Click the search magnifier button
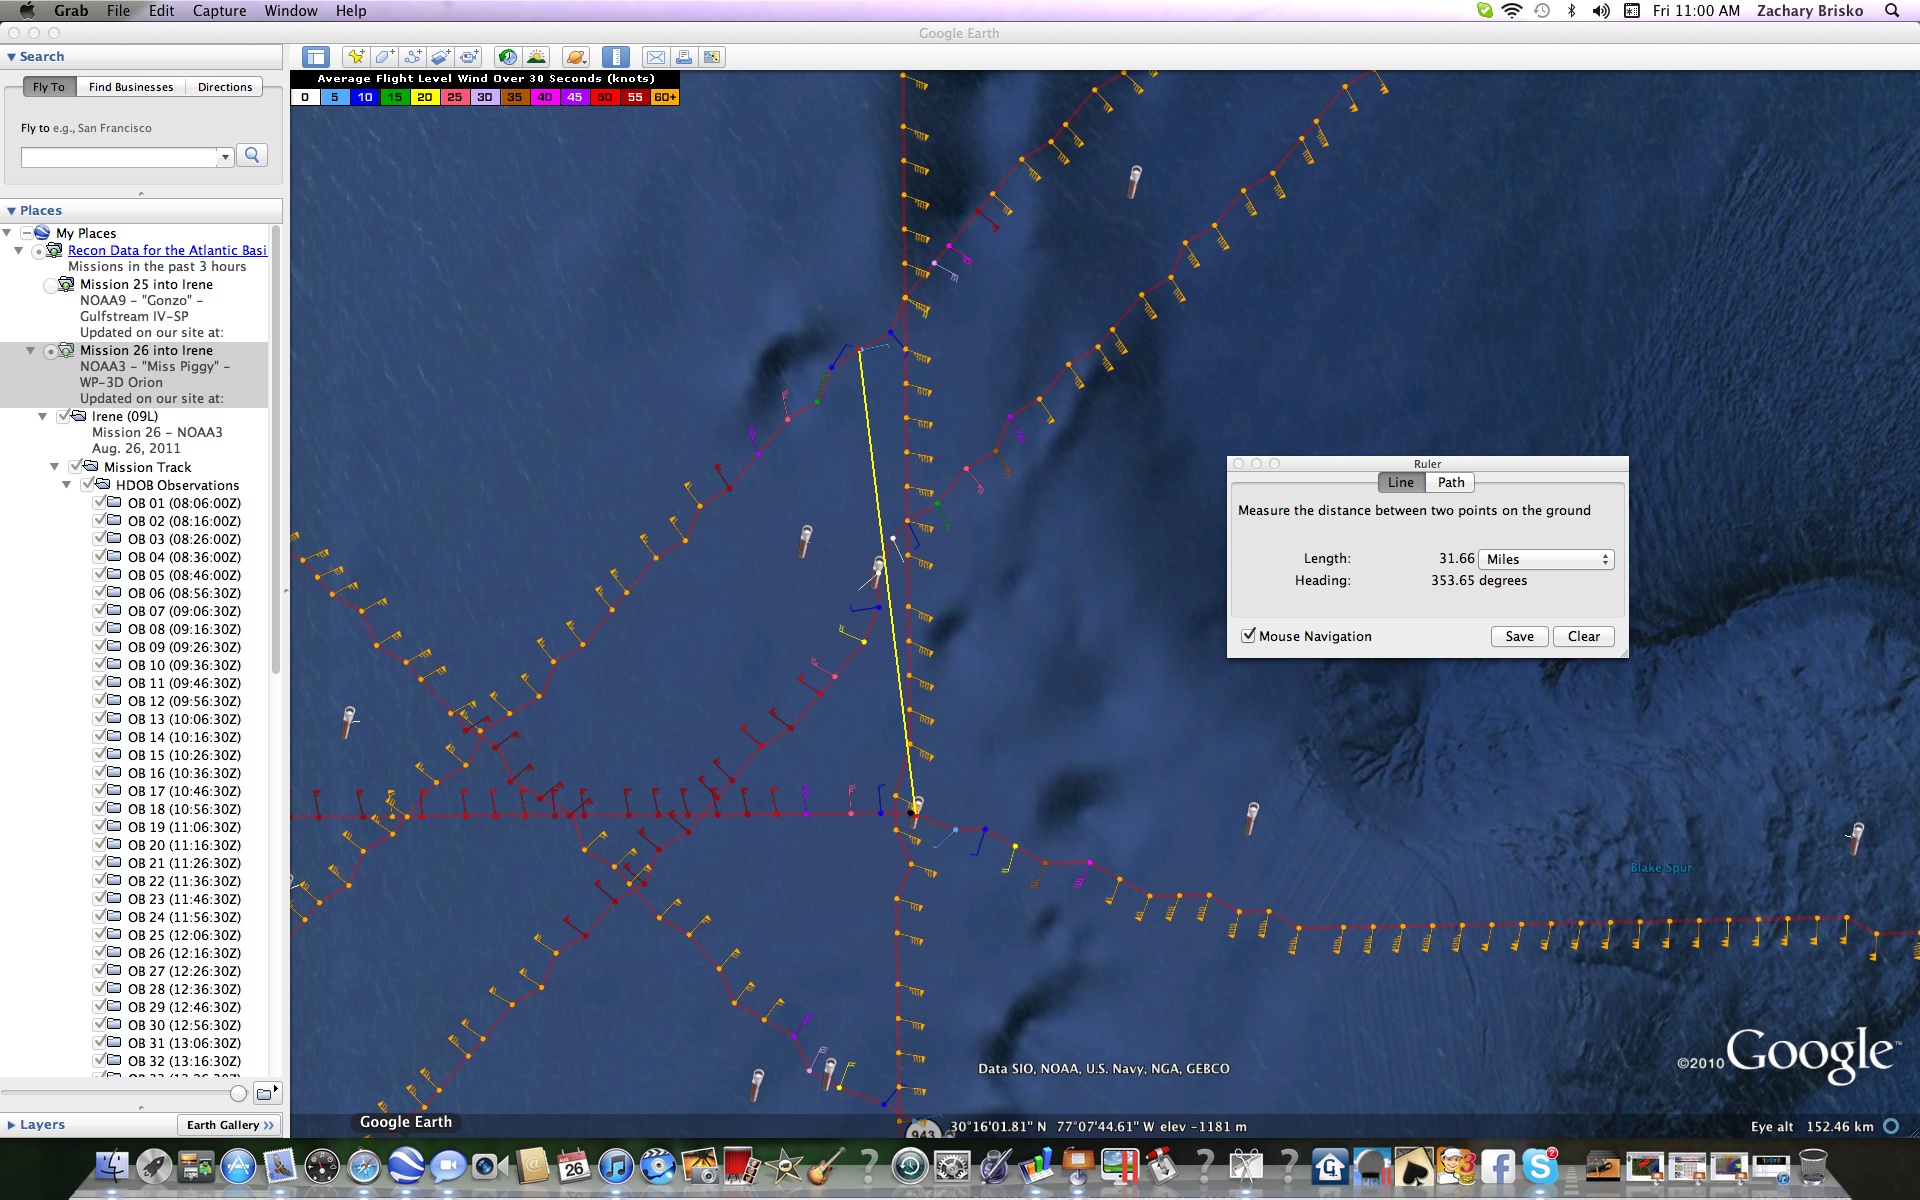Screen dimensions: 1920x1200 click(x=252, y=155)
